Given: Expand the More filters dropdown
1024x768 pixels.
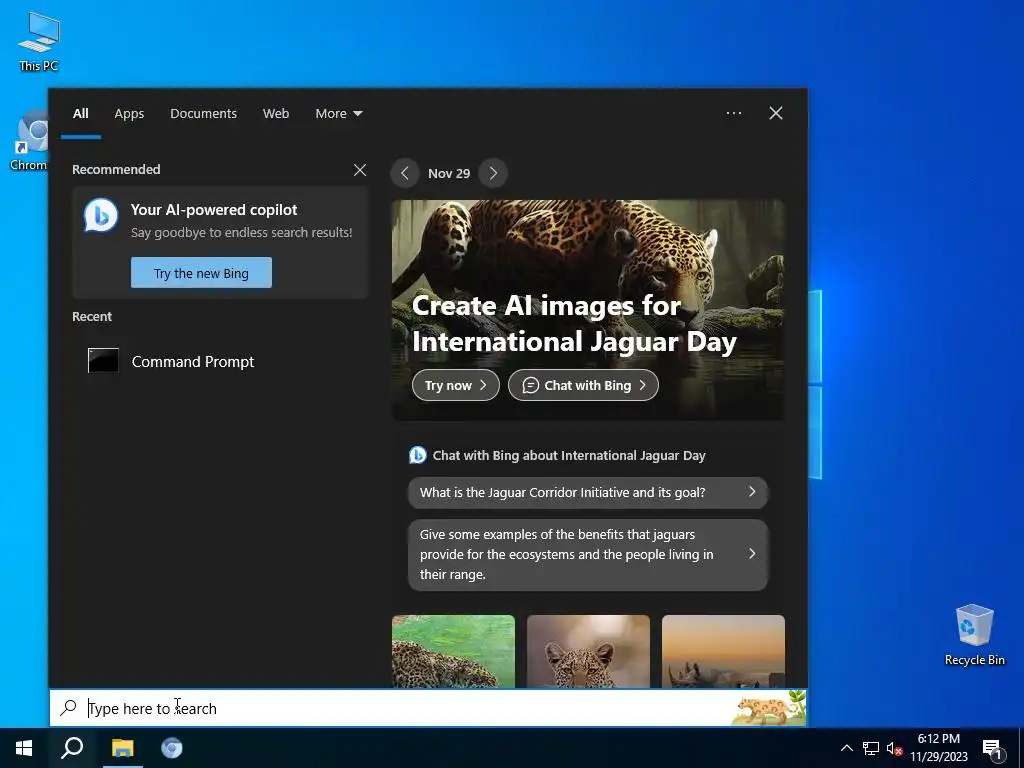Looking at the screenshot, I should coord(339,114).
